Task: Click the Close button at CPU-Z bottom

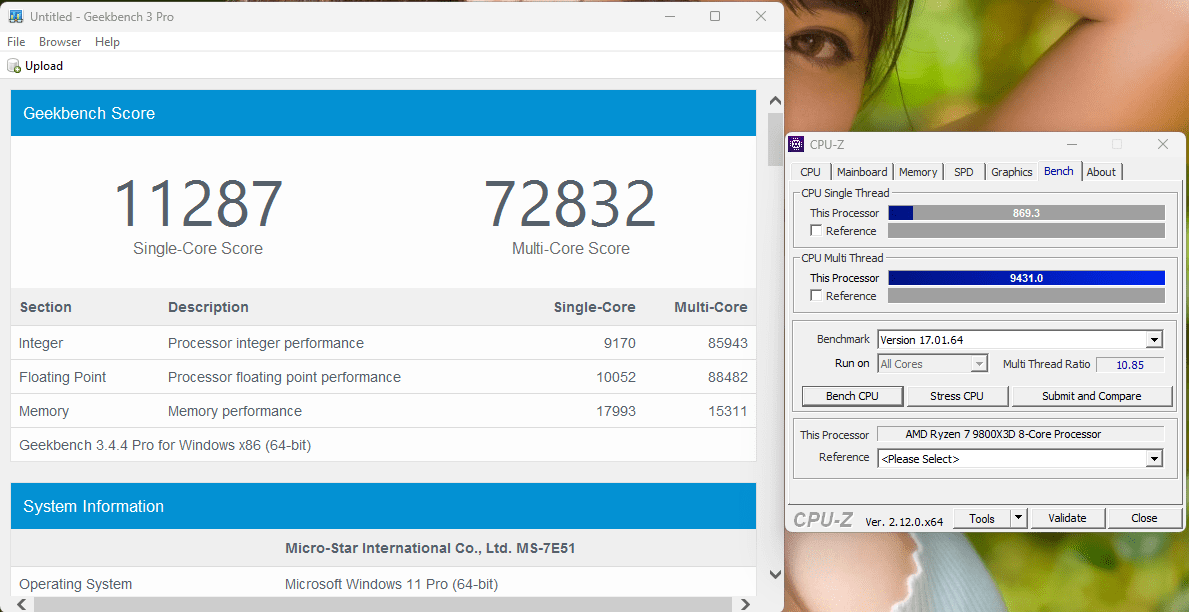Action: [x=1144, y=519]
